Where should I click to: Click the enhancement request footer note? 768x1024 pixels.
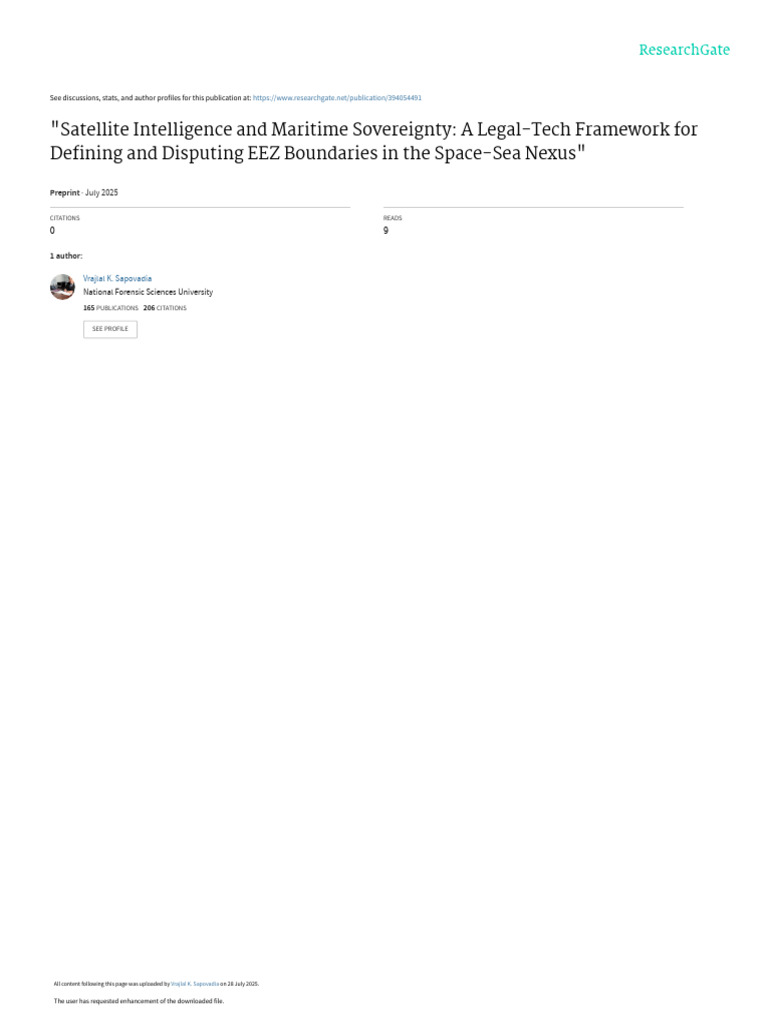pos(139,1001)
